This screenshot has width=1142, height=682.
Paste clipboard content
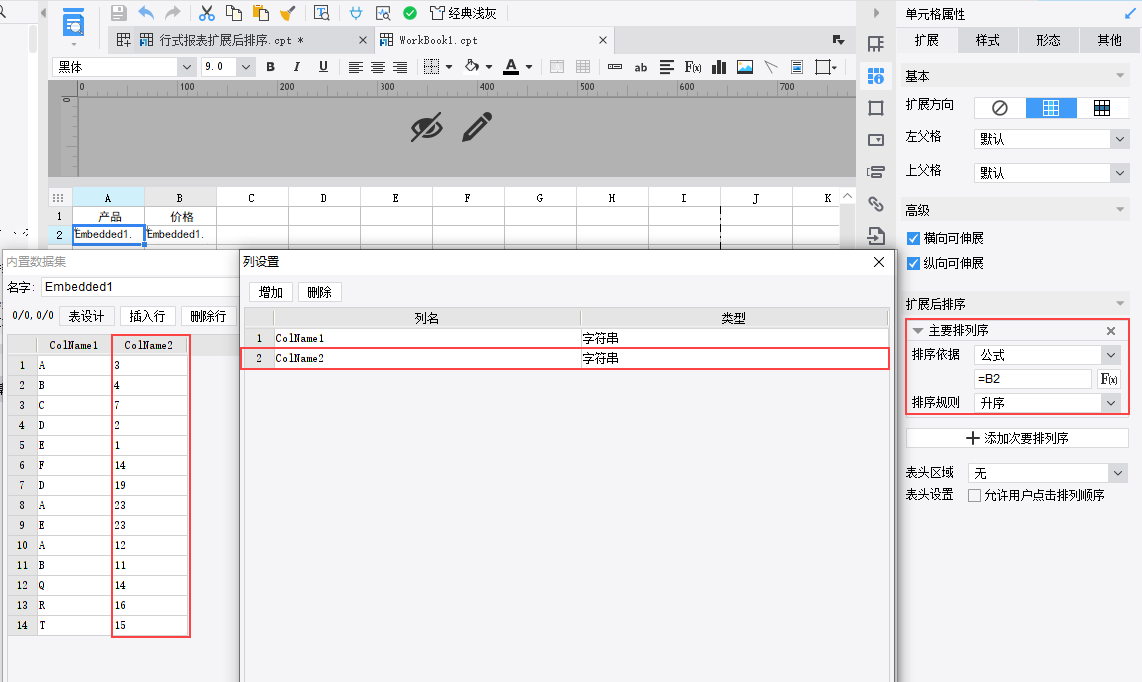260,13
